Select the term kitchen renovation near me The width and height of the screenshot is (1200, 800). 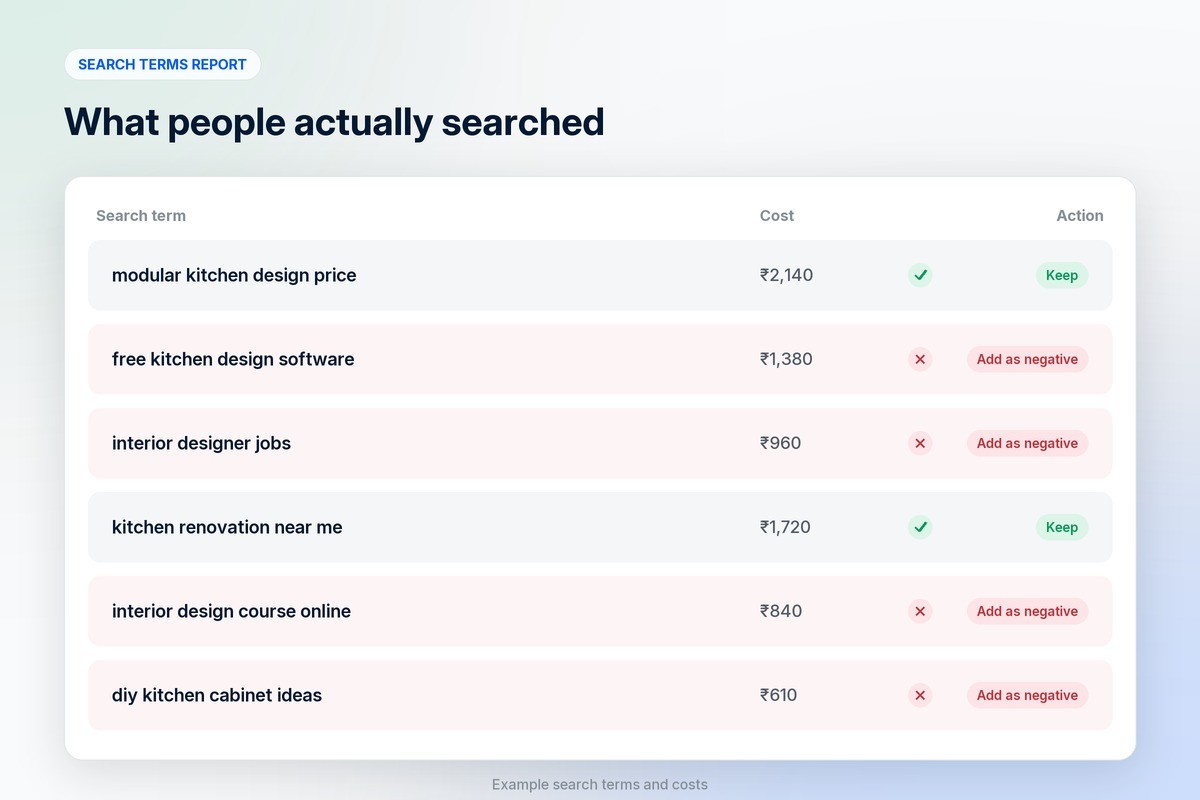[227, 527]
